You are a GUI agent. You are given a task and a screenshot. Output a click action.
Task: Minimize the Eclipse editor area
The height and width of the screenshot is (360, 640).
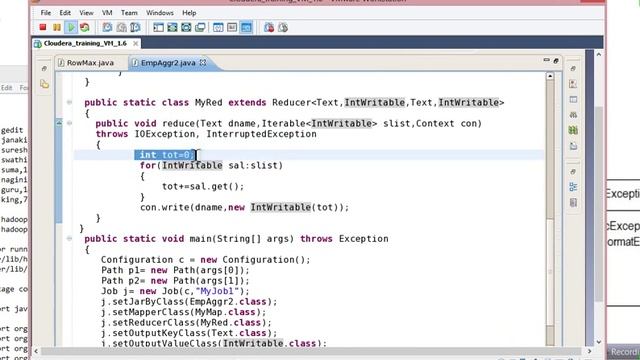pyautogui.click(x=547, y=60)
